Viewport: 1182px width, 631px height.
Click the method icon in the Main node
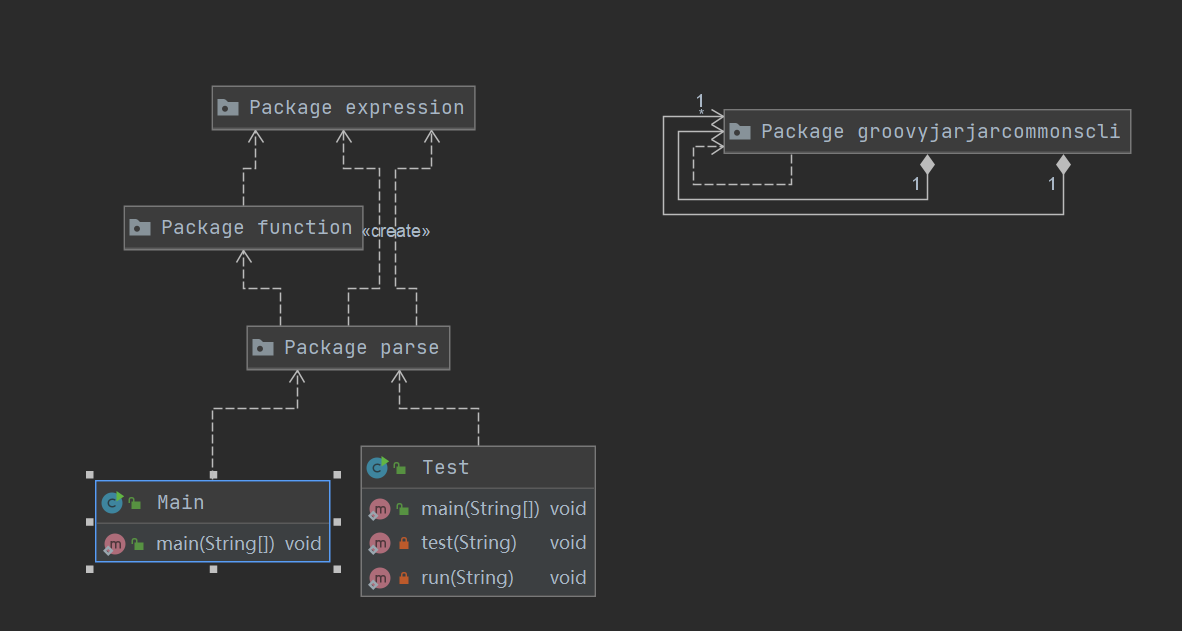pos(114,544)
